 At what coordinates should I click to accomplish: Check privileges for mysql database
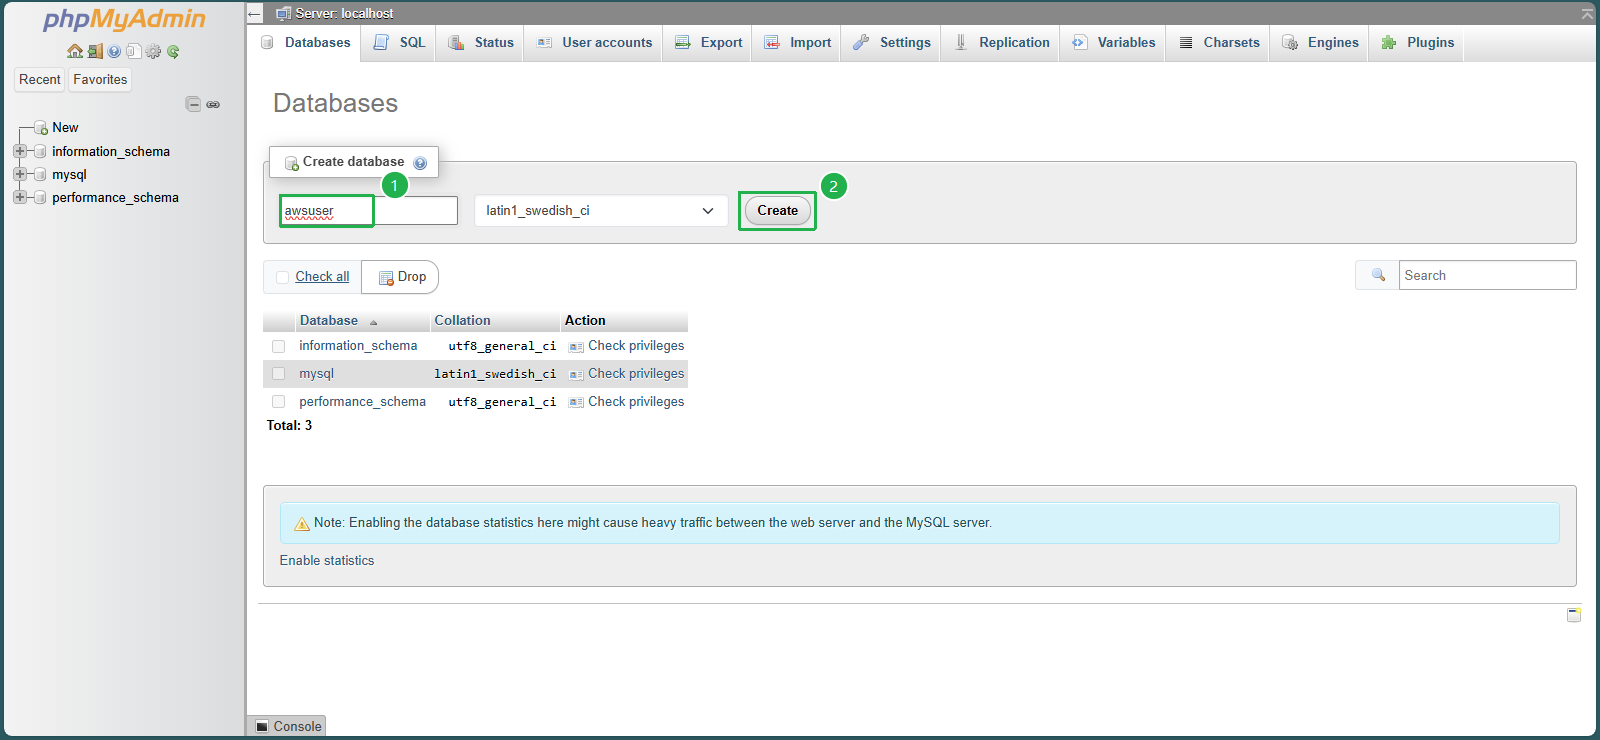(636, 374)
